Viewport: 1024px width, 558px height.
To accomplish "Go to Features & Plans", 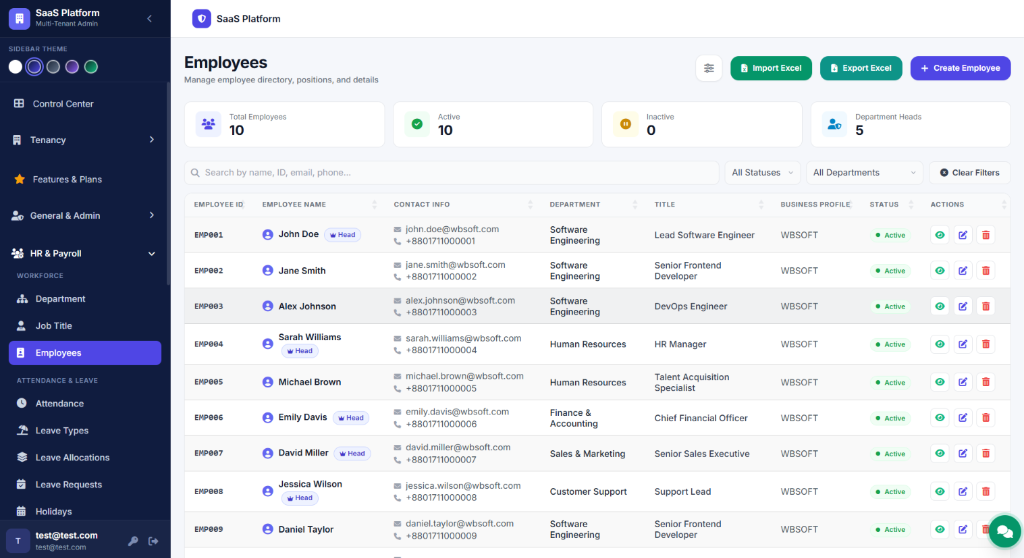I will (x=85, y=179).
